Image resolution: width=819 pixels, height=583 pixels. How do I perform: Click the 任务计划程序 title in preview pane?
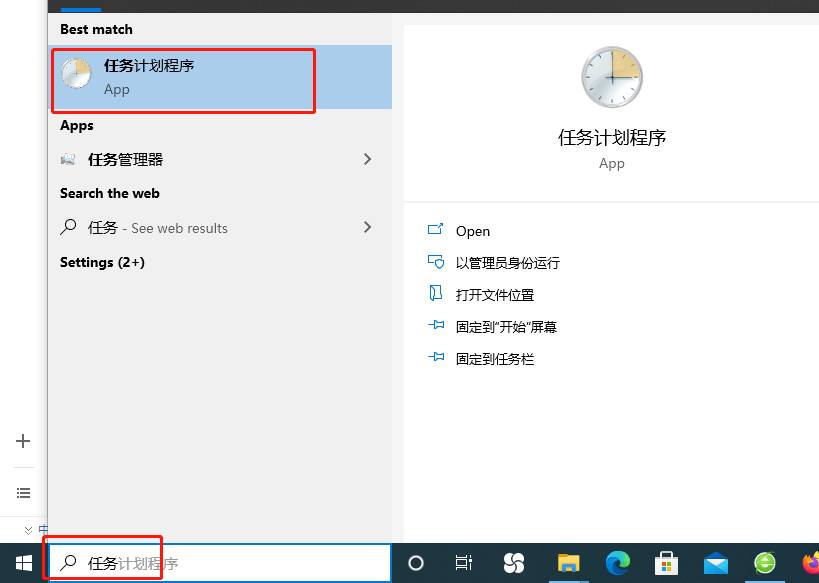click(612, 138)
